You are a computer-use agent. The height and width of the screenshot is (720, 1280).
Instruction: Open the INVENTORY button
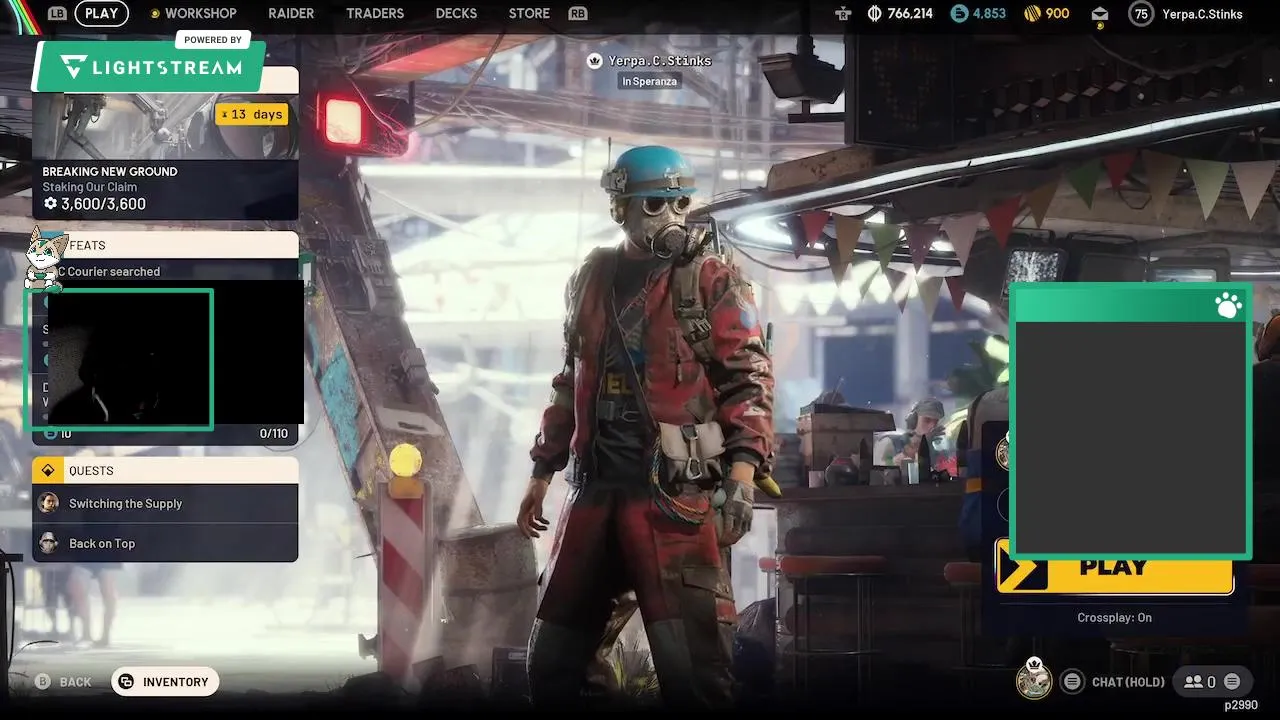point(165,682)
